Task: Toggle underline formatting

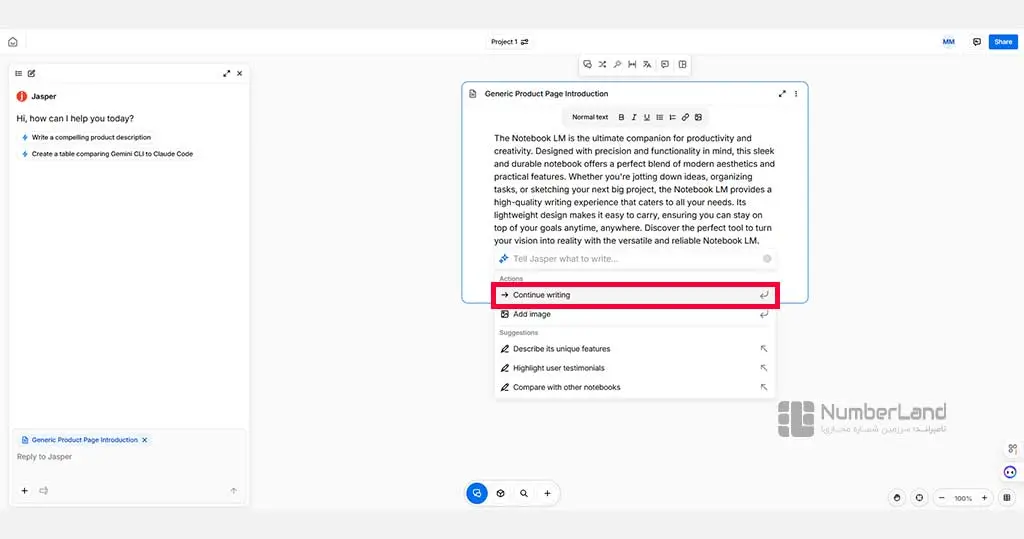Action: pos(647,118)
